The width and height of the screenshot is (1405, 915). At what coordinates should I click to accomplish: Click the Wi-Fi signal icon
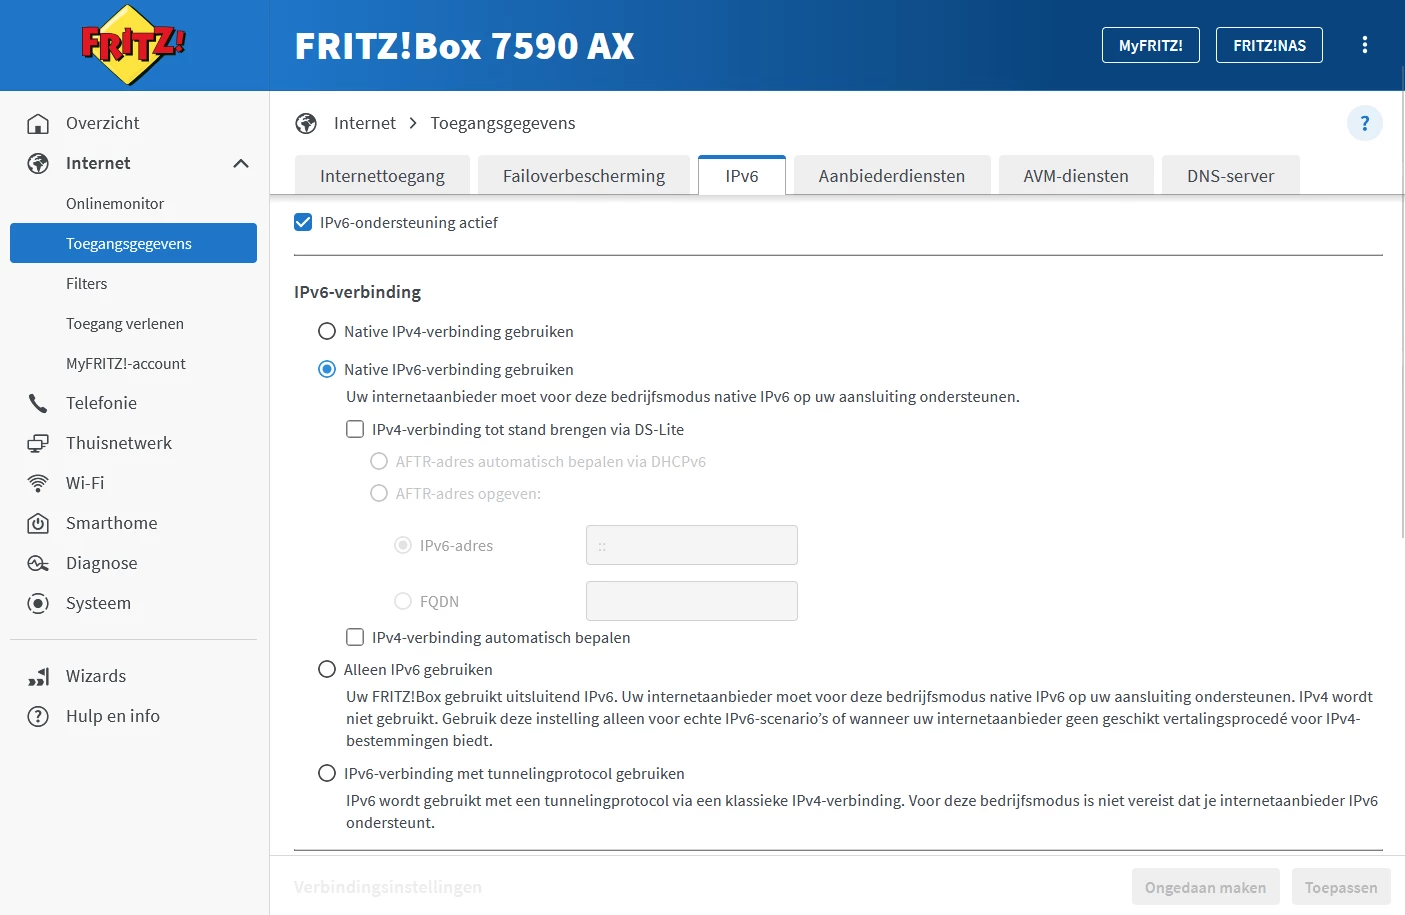pyautogui.click(x=38, y=483)
